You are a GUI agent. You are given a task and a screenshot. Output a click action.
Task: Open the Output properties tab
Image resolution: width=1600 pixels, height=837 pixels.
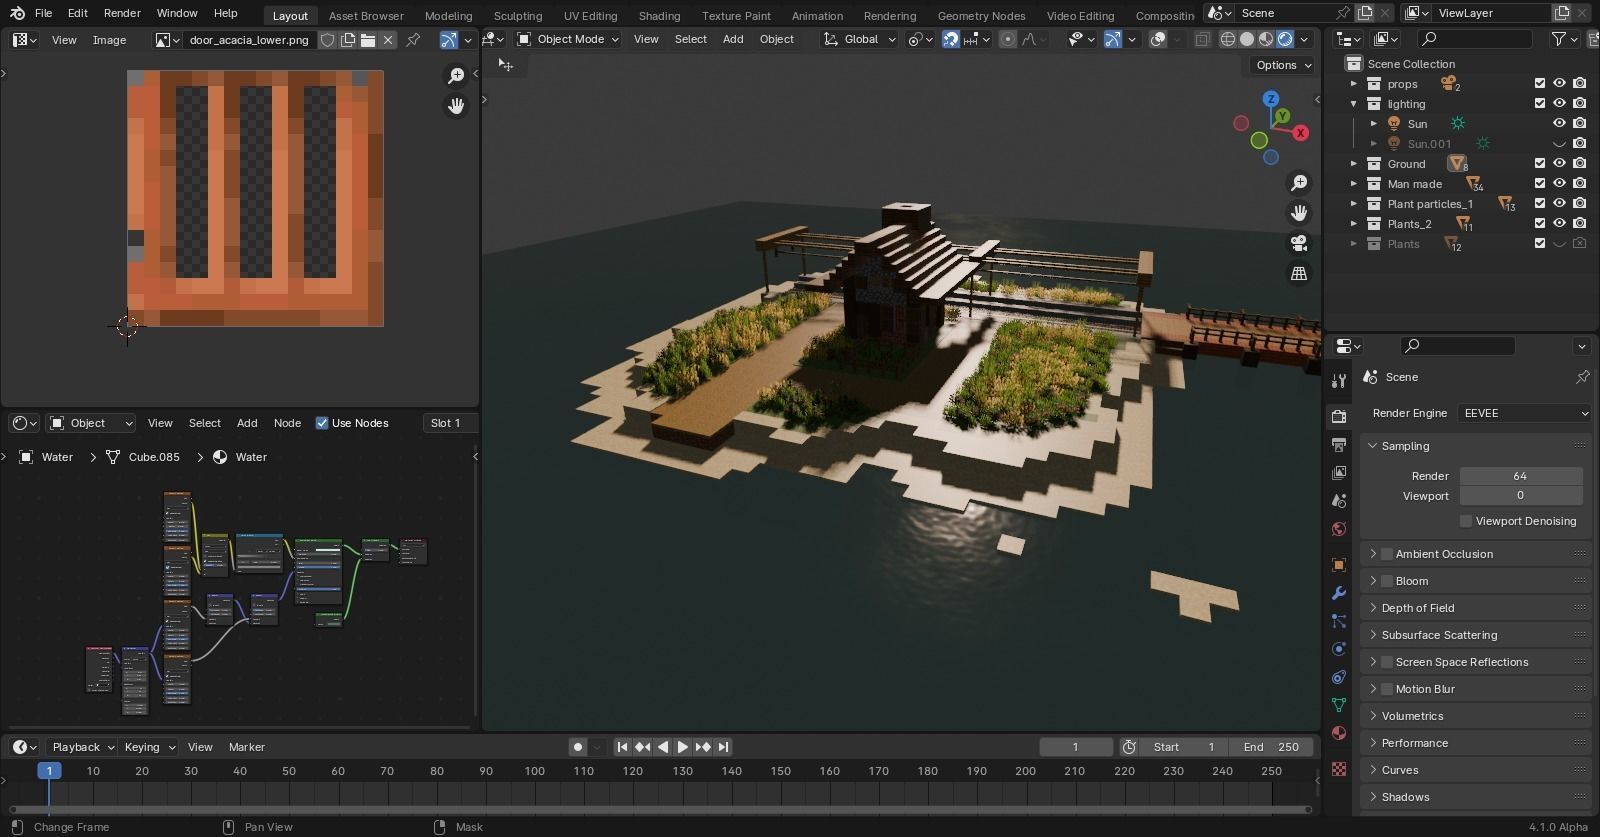[x=1339, y=444]
